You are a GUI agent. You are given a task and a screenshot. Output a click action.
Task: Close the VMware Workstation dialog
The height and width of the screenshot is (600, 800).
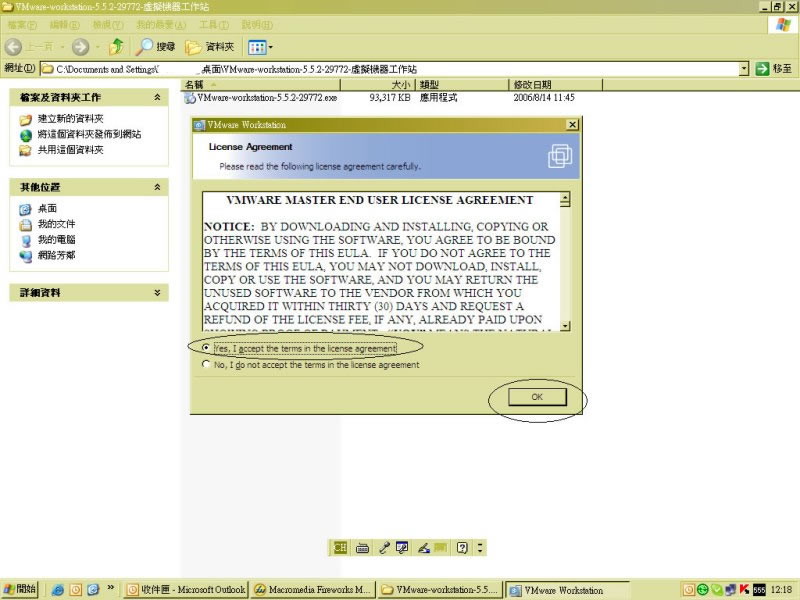572,124
